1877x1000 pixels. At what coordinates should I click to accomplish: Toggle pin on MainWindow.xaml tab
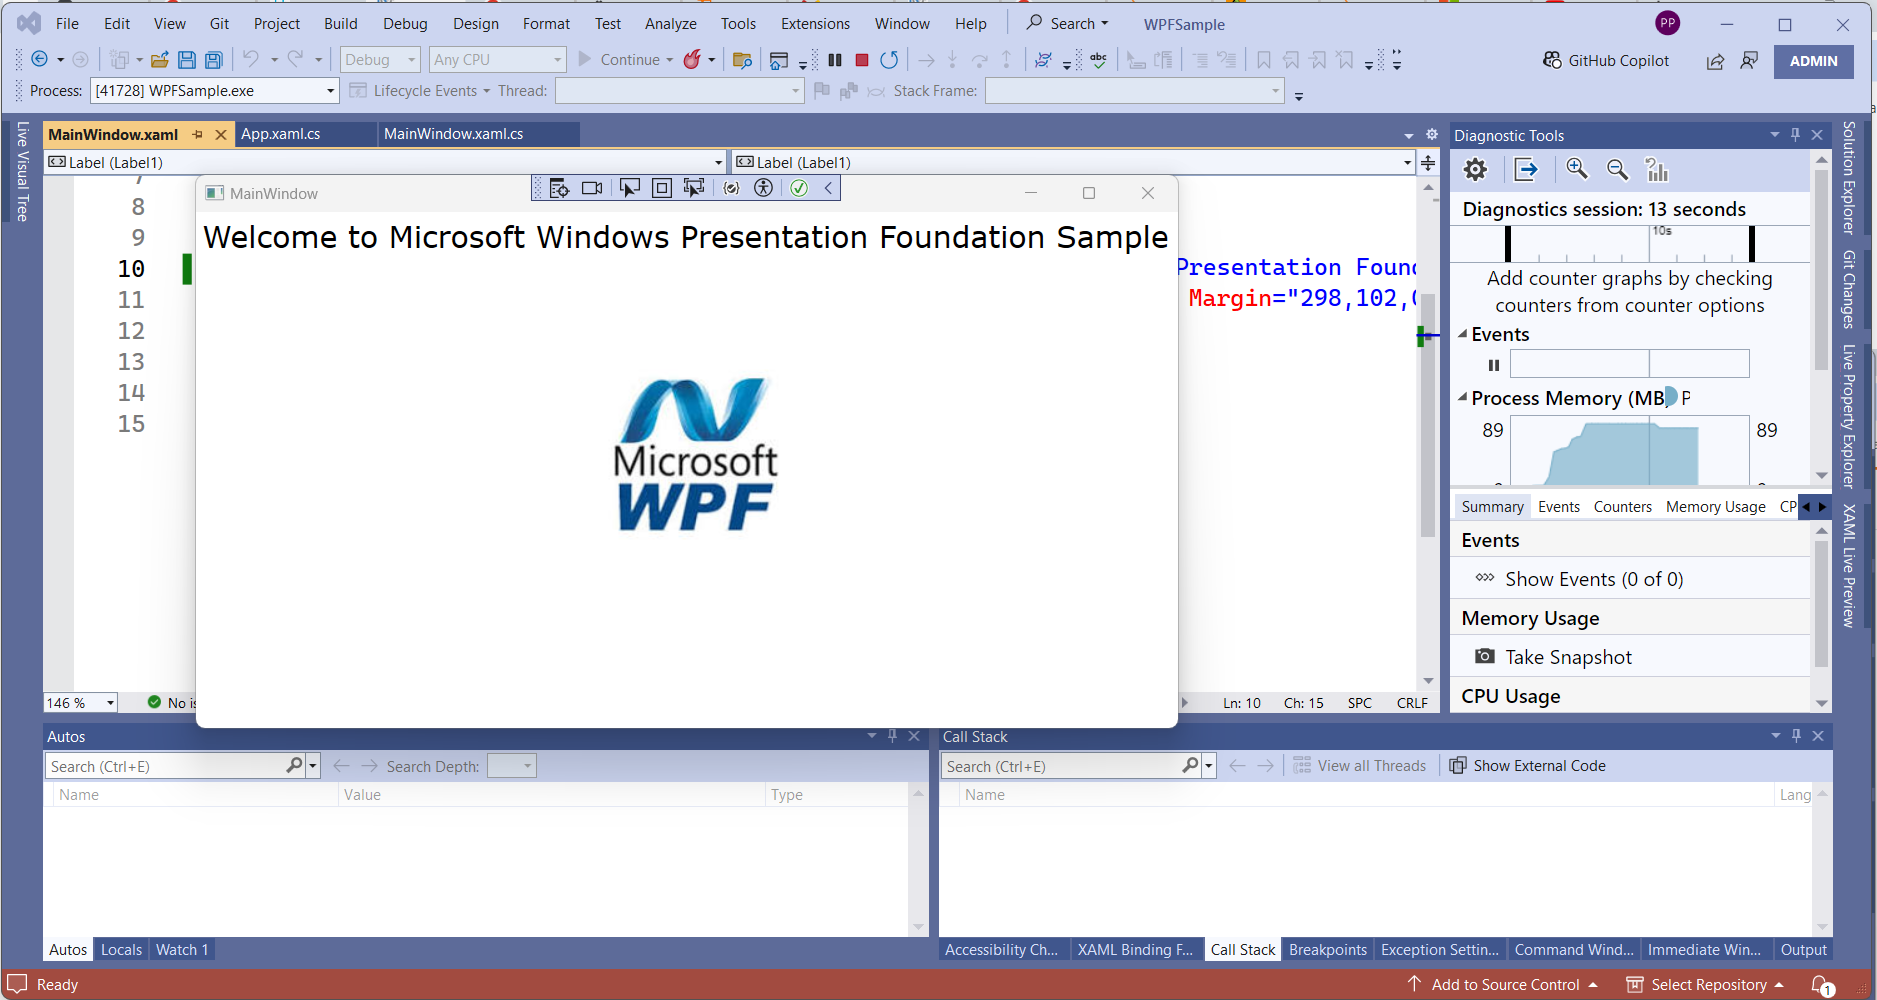tap(198, 134)
